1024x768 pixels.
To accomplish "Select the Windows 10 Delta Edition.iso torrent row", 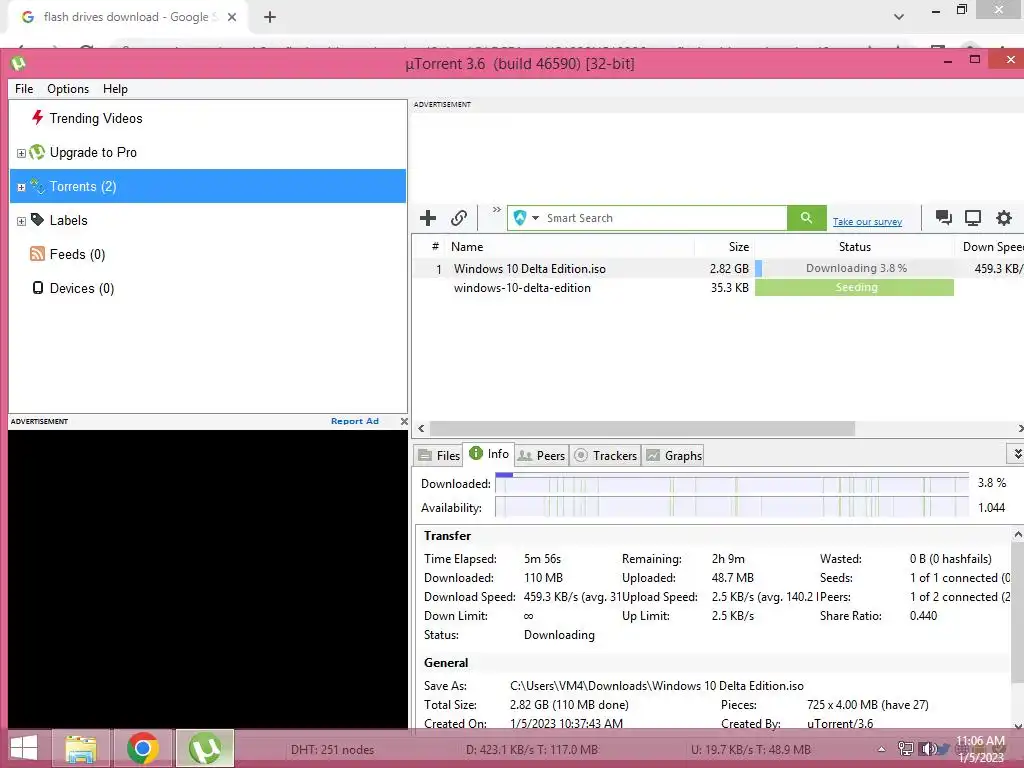I will pyautogui.click(x=717, y=268).
